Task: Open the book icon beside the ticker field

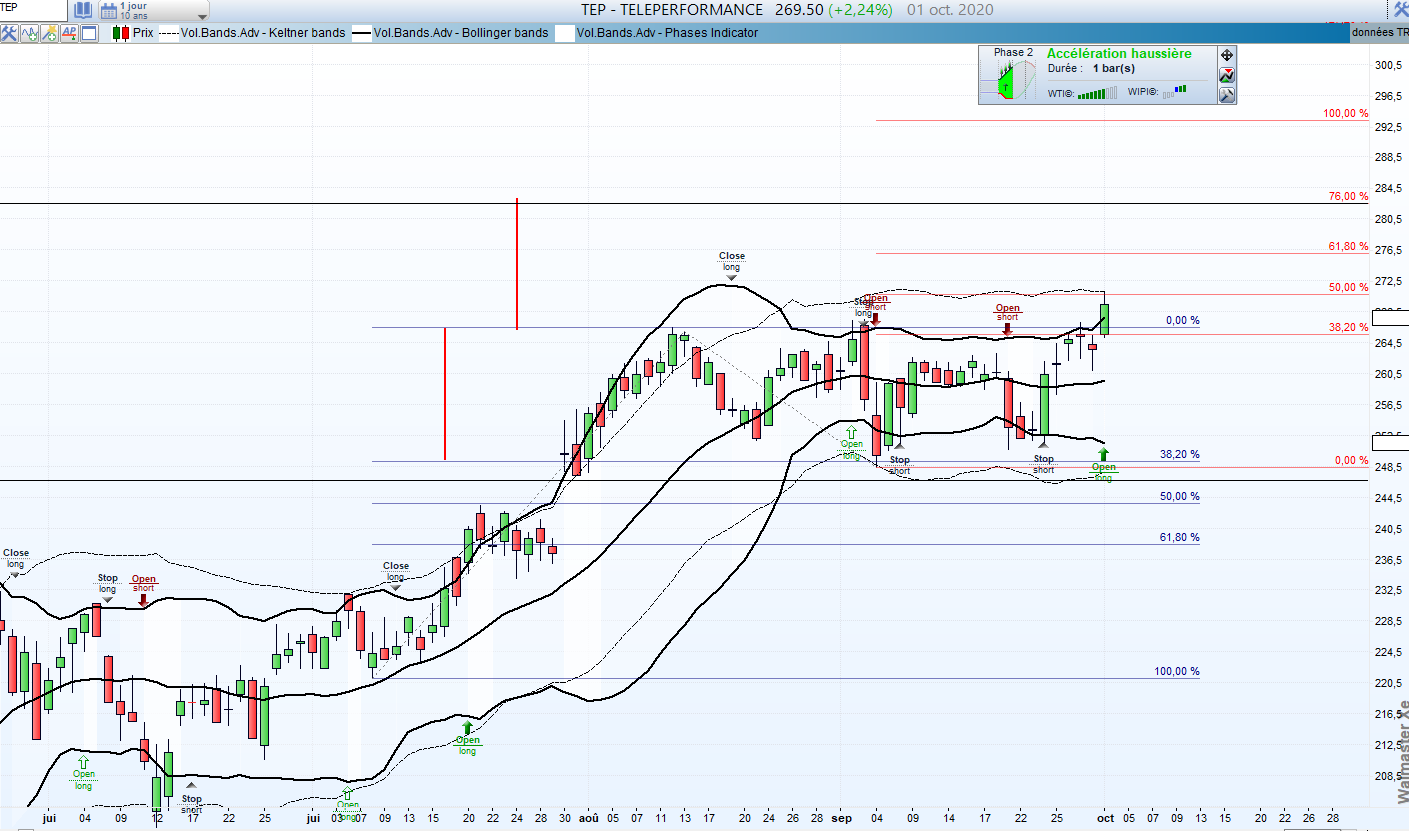Action: pos(82,11)
